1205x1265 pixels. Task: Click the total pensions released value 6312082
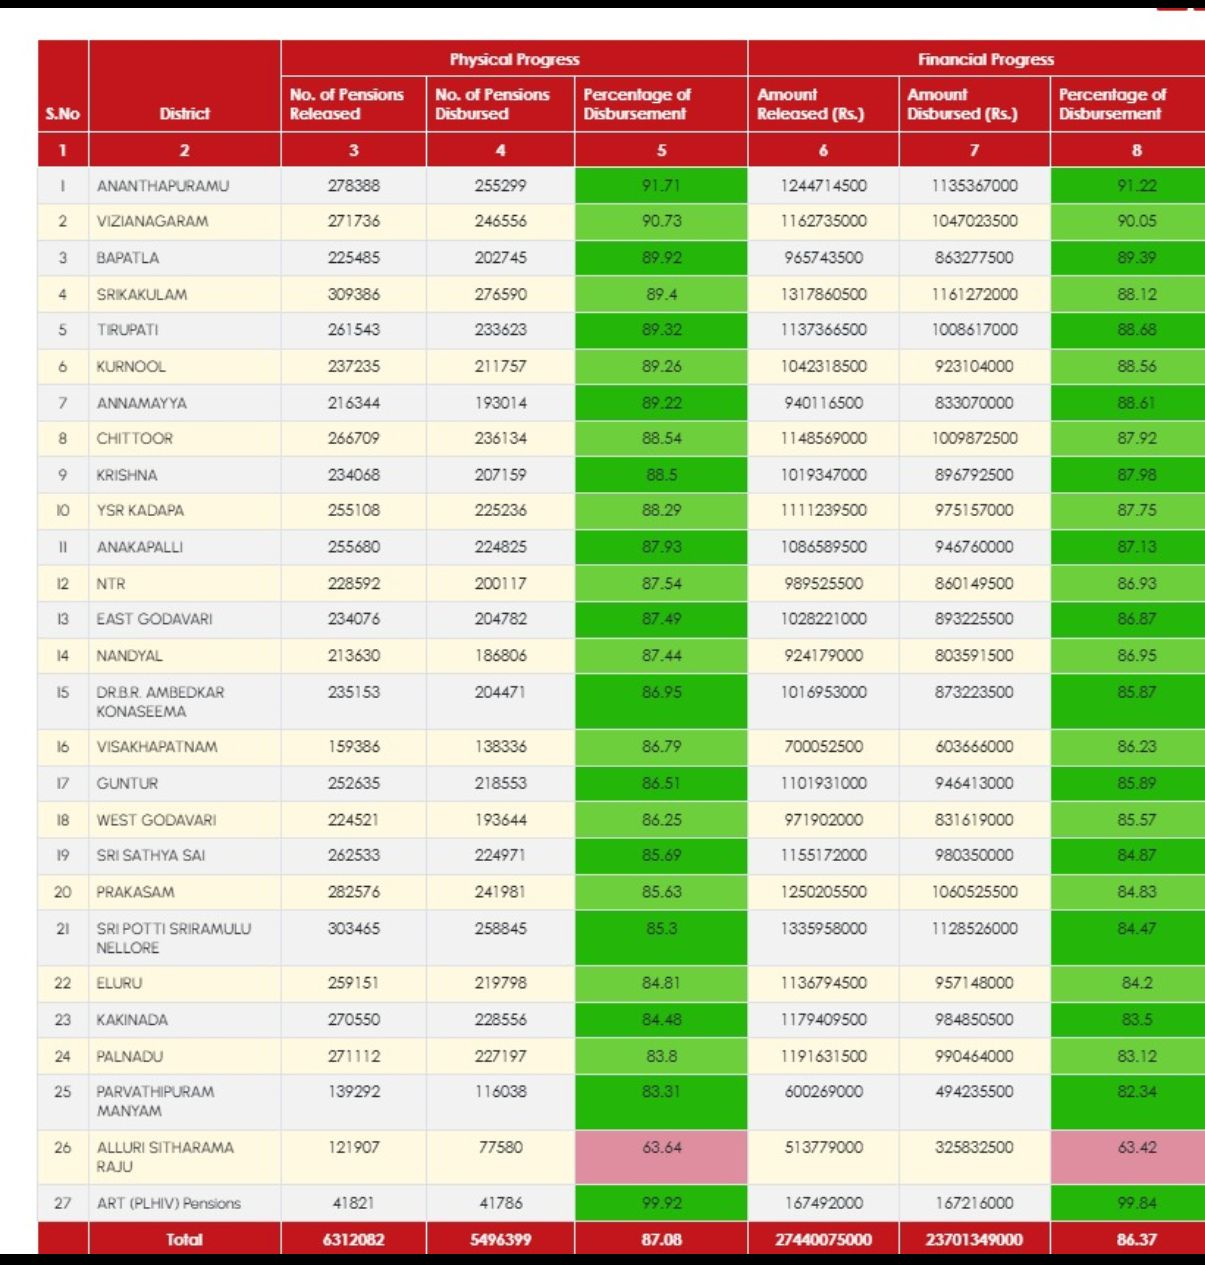pyautogui.click(x=353, y=1239)
